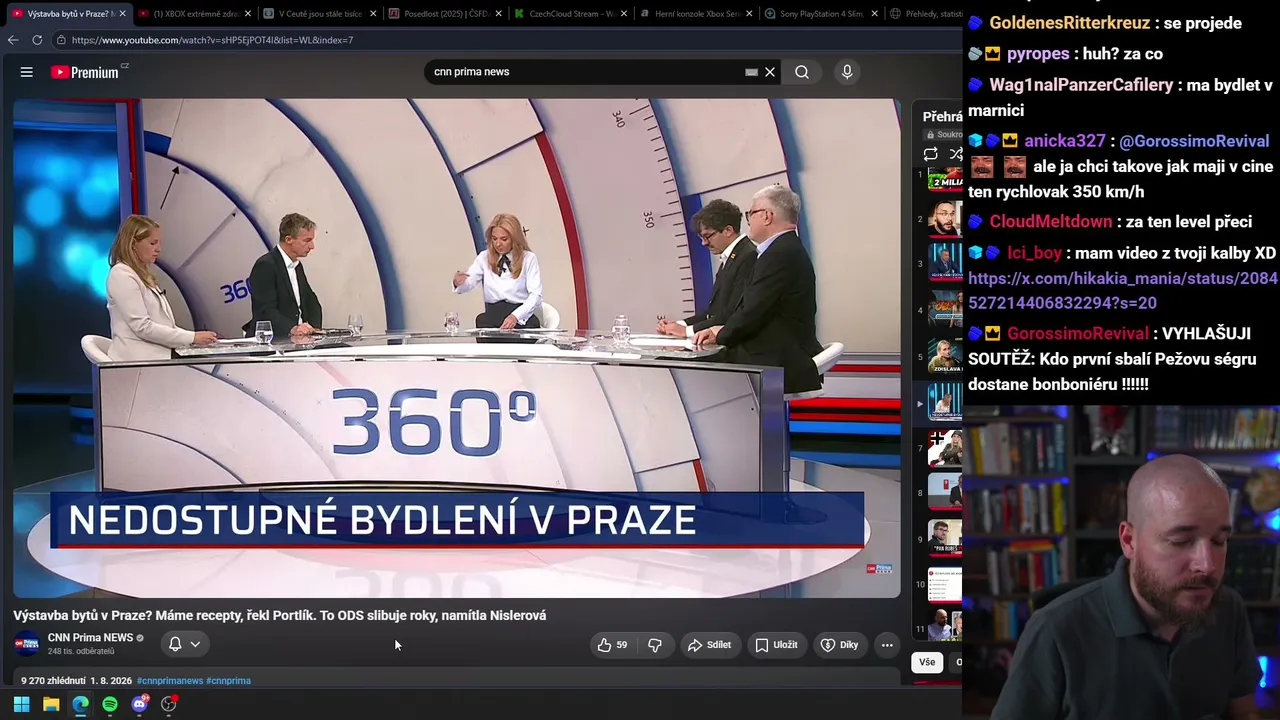Open more actions three-dot menu under video
The image size is (1280, 720).
tap(887, 645)
